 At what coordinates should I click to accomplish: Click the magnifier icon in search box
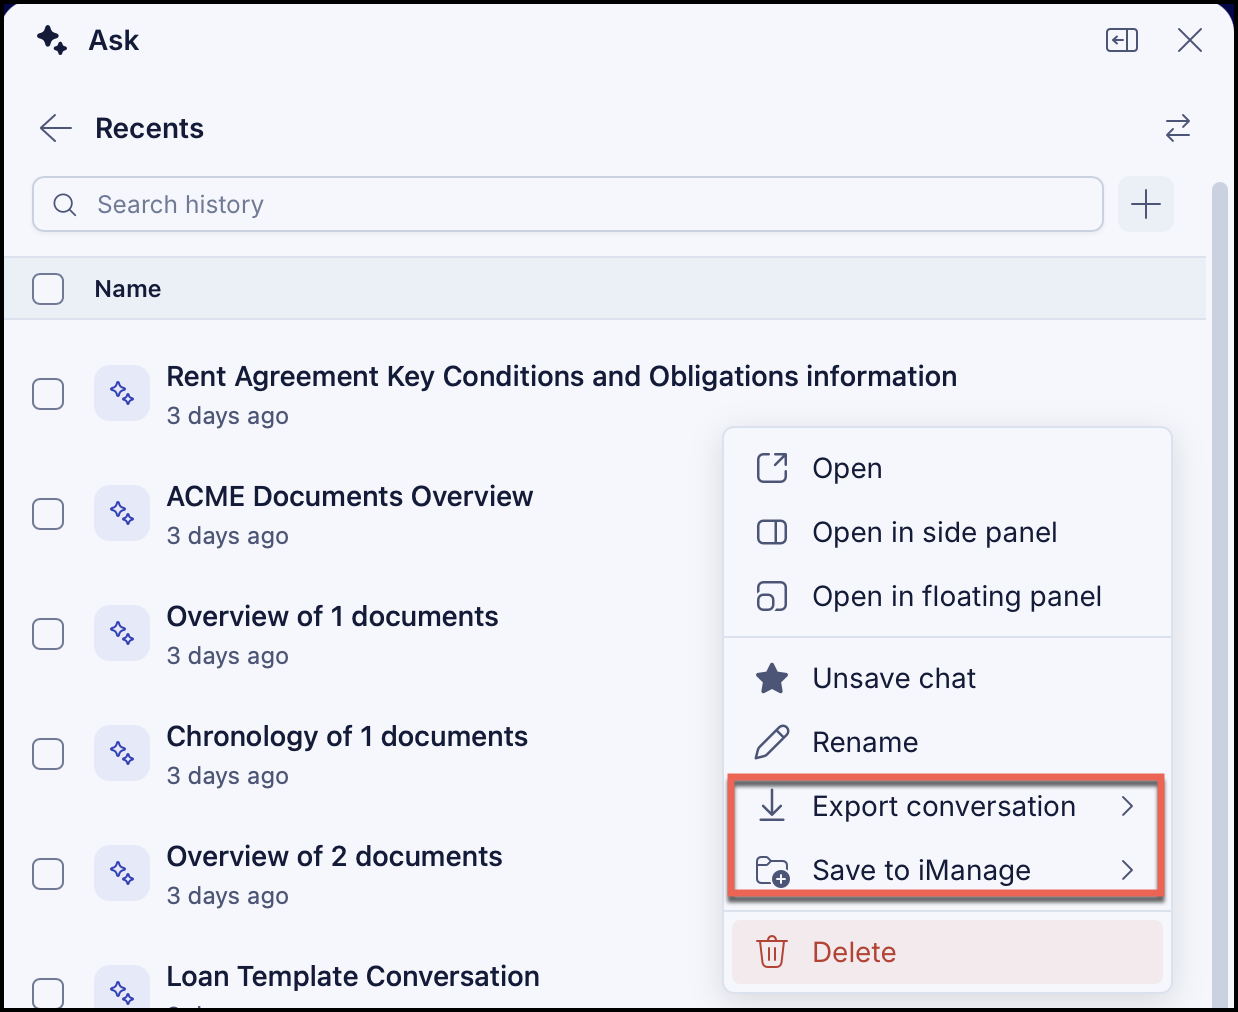coord(65,205)
